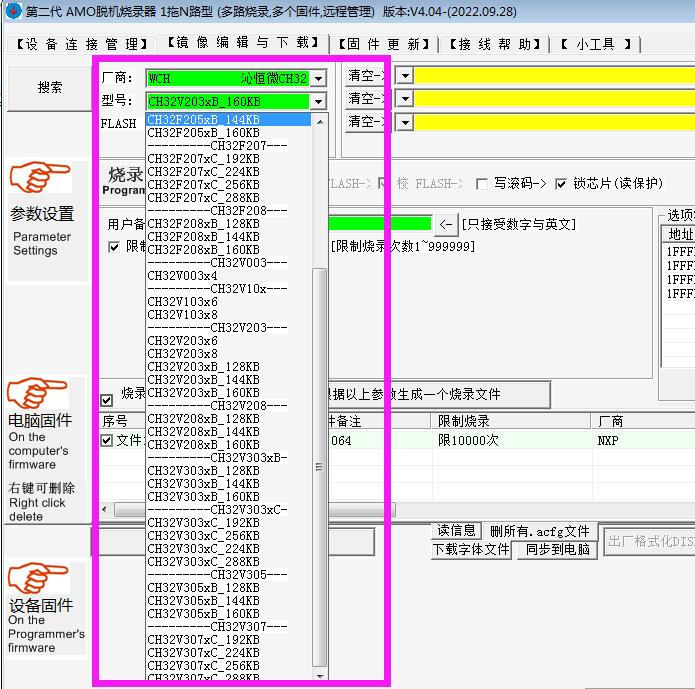Click 生成一个烧录文件 button

(x=440, y=394)
